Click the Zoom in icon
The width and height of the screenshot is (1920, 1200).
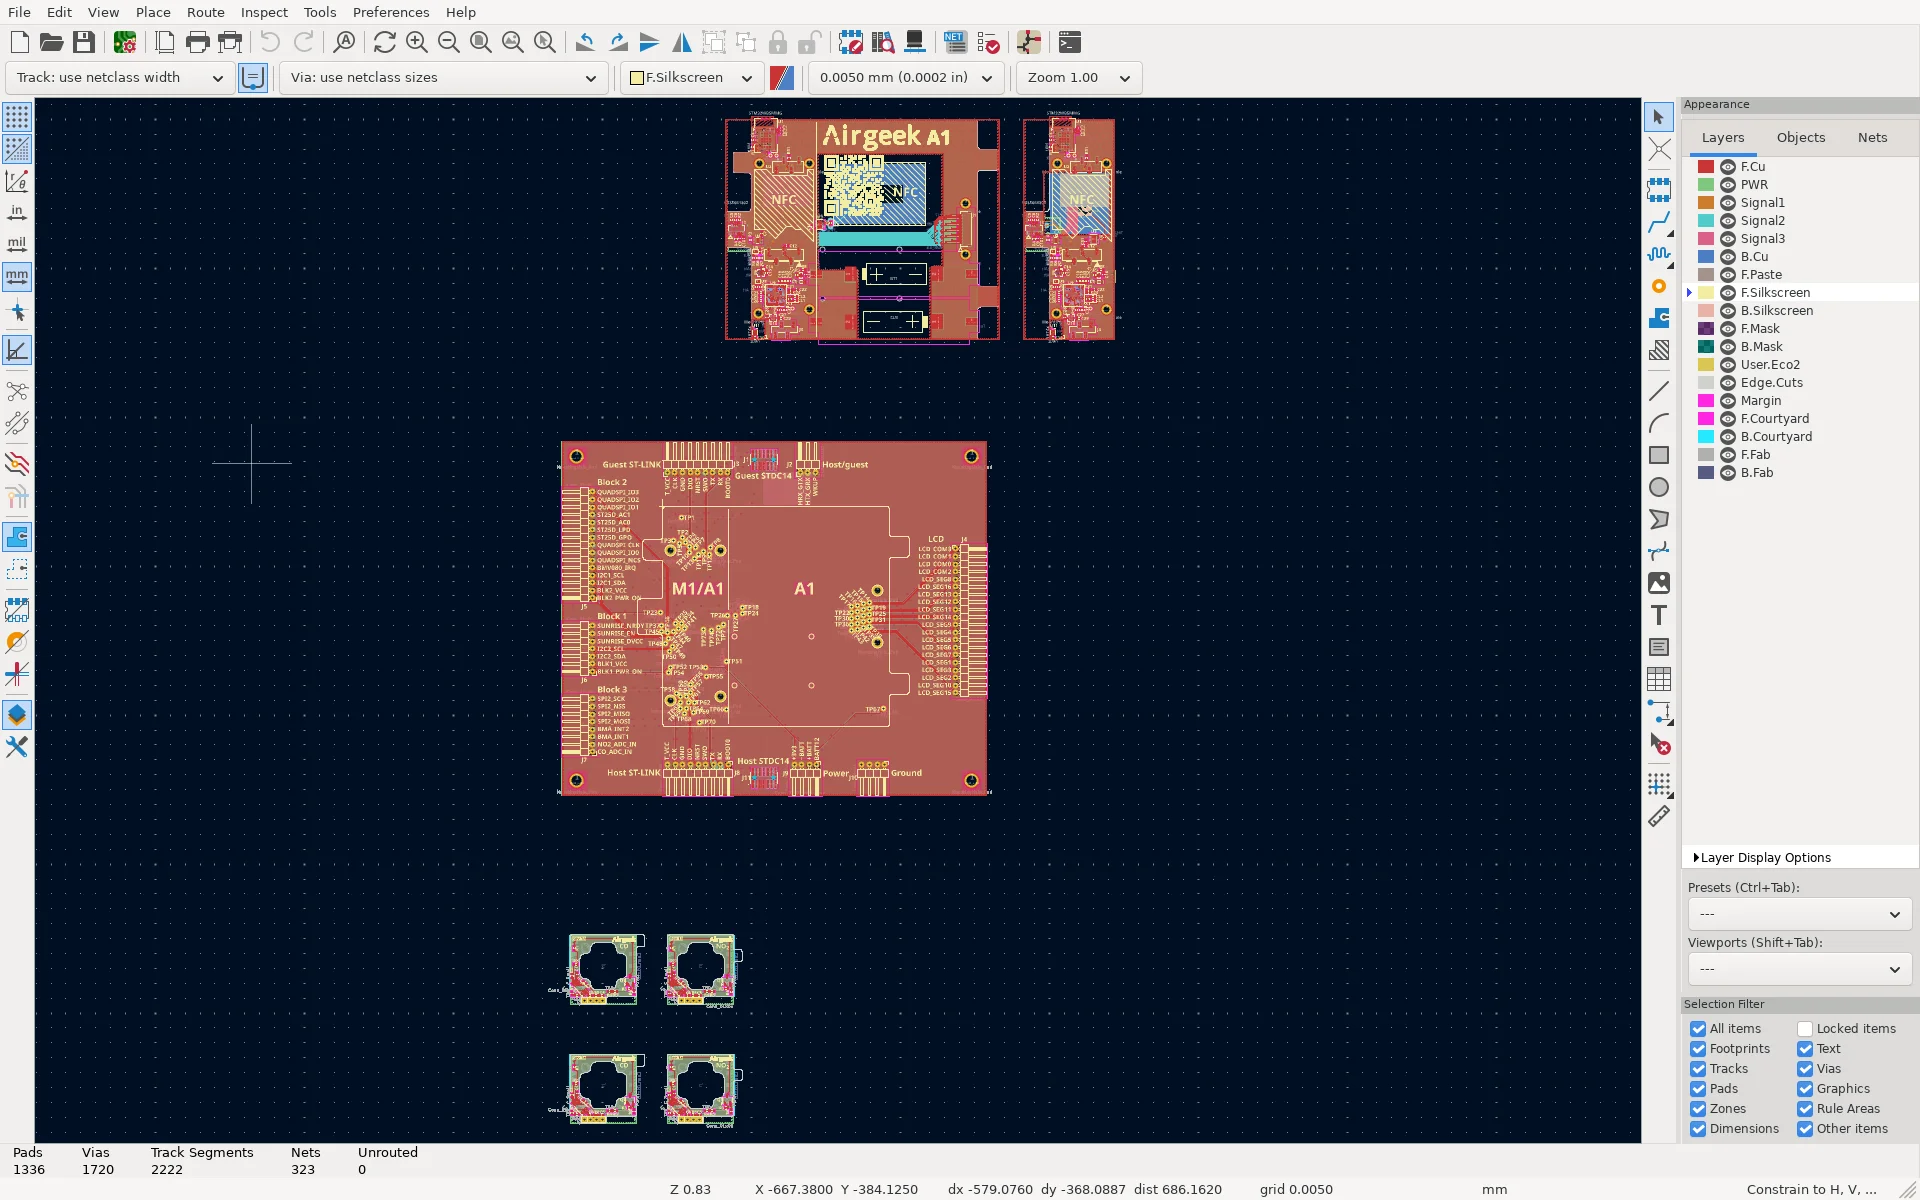click(x=417, y=42)
